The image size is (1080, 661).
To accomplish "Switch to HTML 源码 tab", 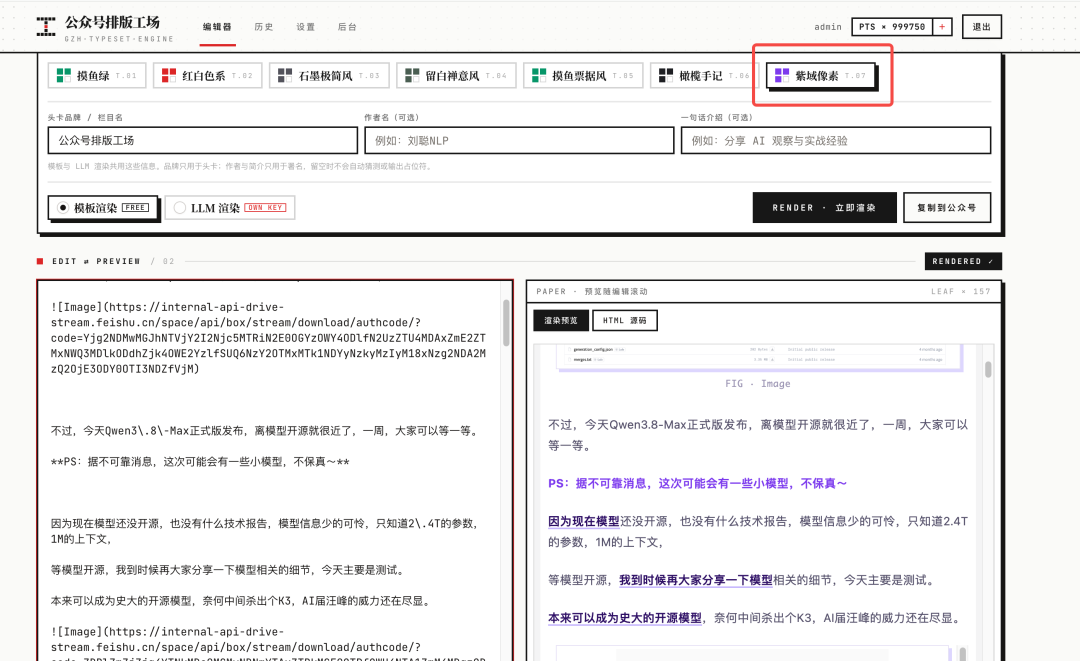I will coord(625,320).
